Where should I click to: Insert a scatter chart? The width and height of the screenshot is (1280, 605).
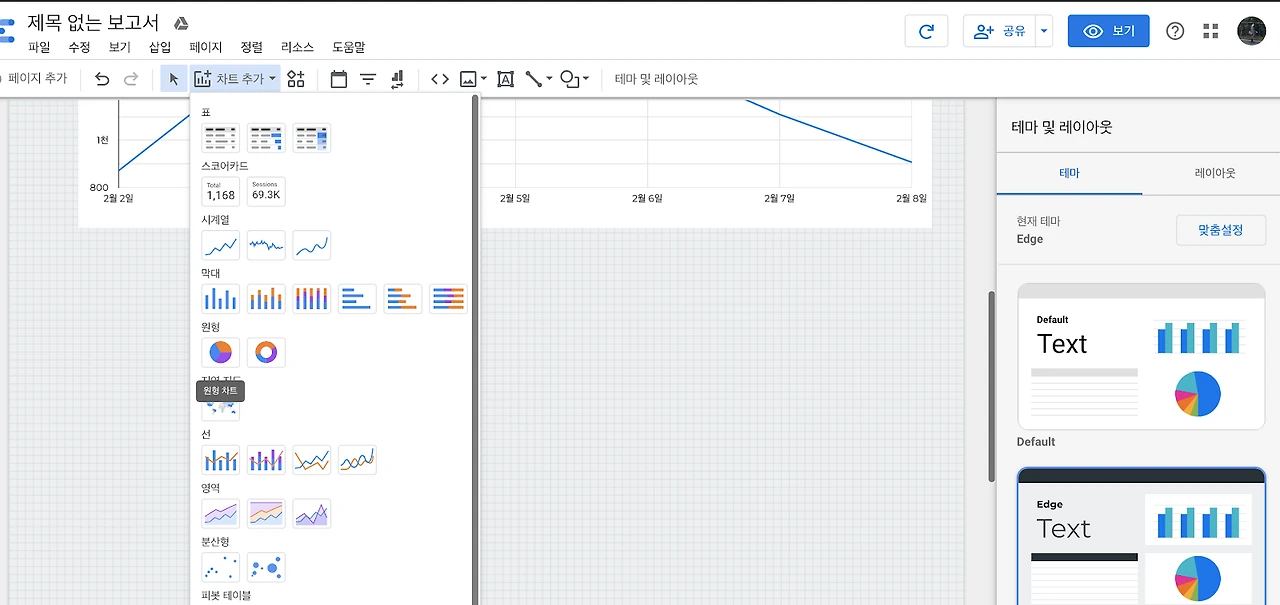pyautogui.click(x=221, y=568)
